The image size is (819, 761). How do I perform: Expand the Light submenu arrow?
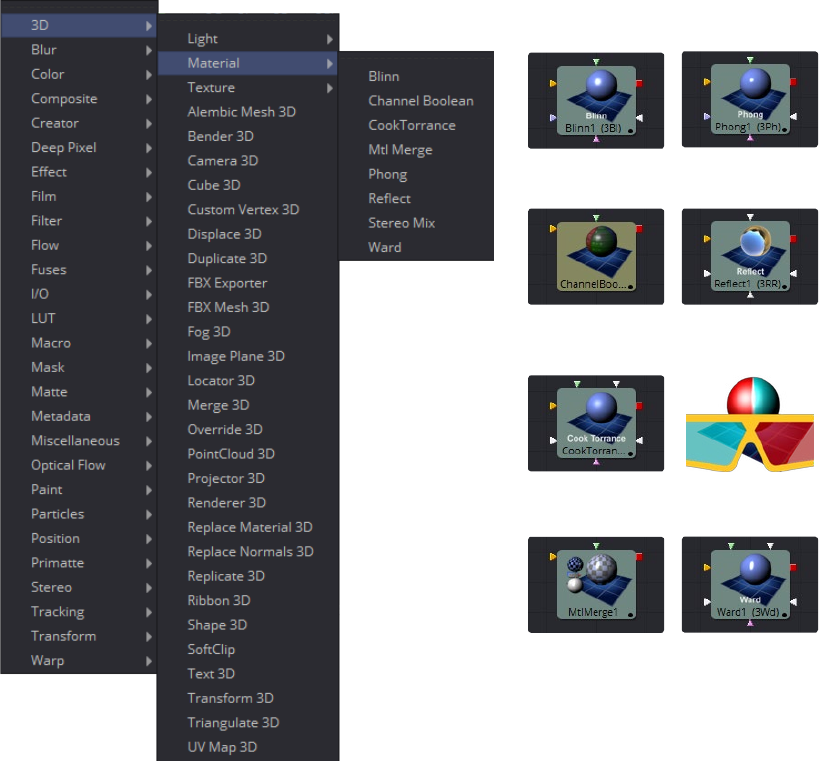(330, 39)
